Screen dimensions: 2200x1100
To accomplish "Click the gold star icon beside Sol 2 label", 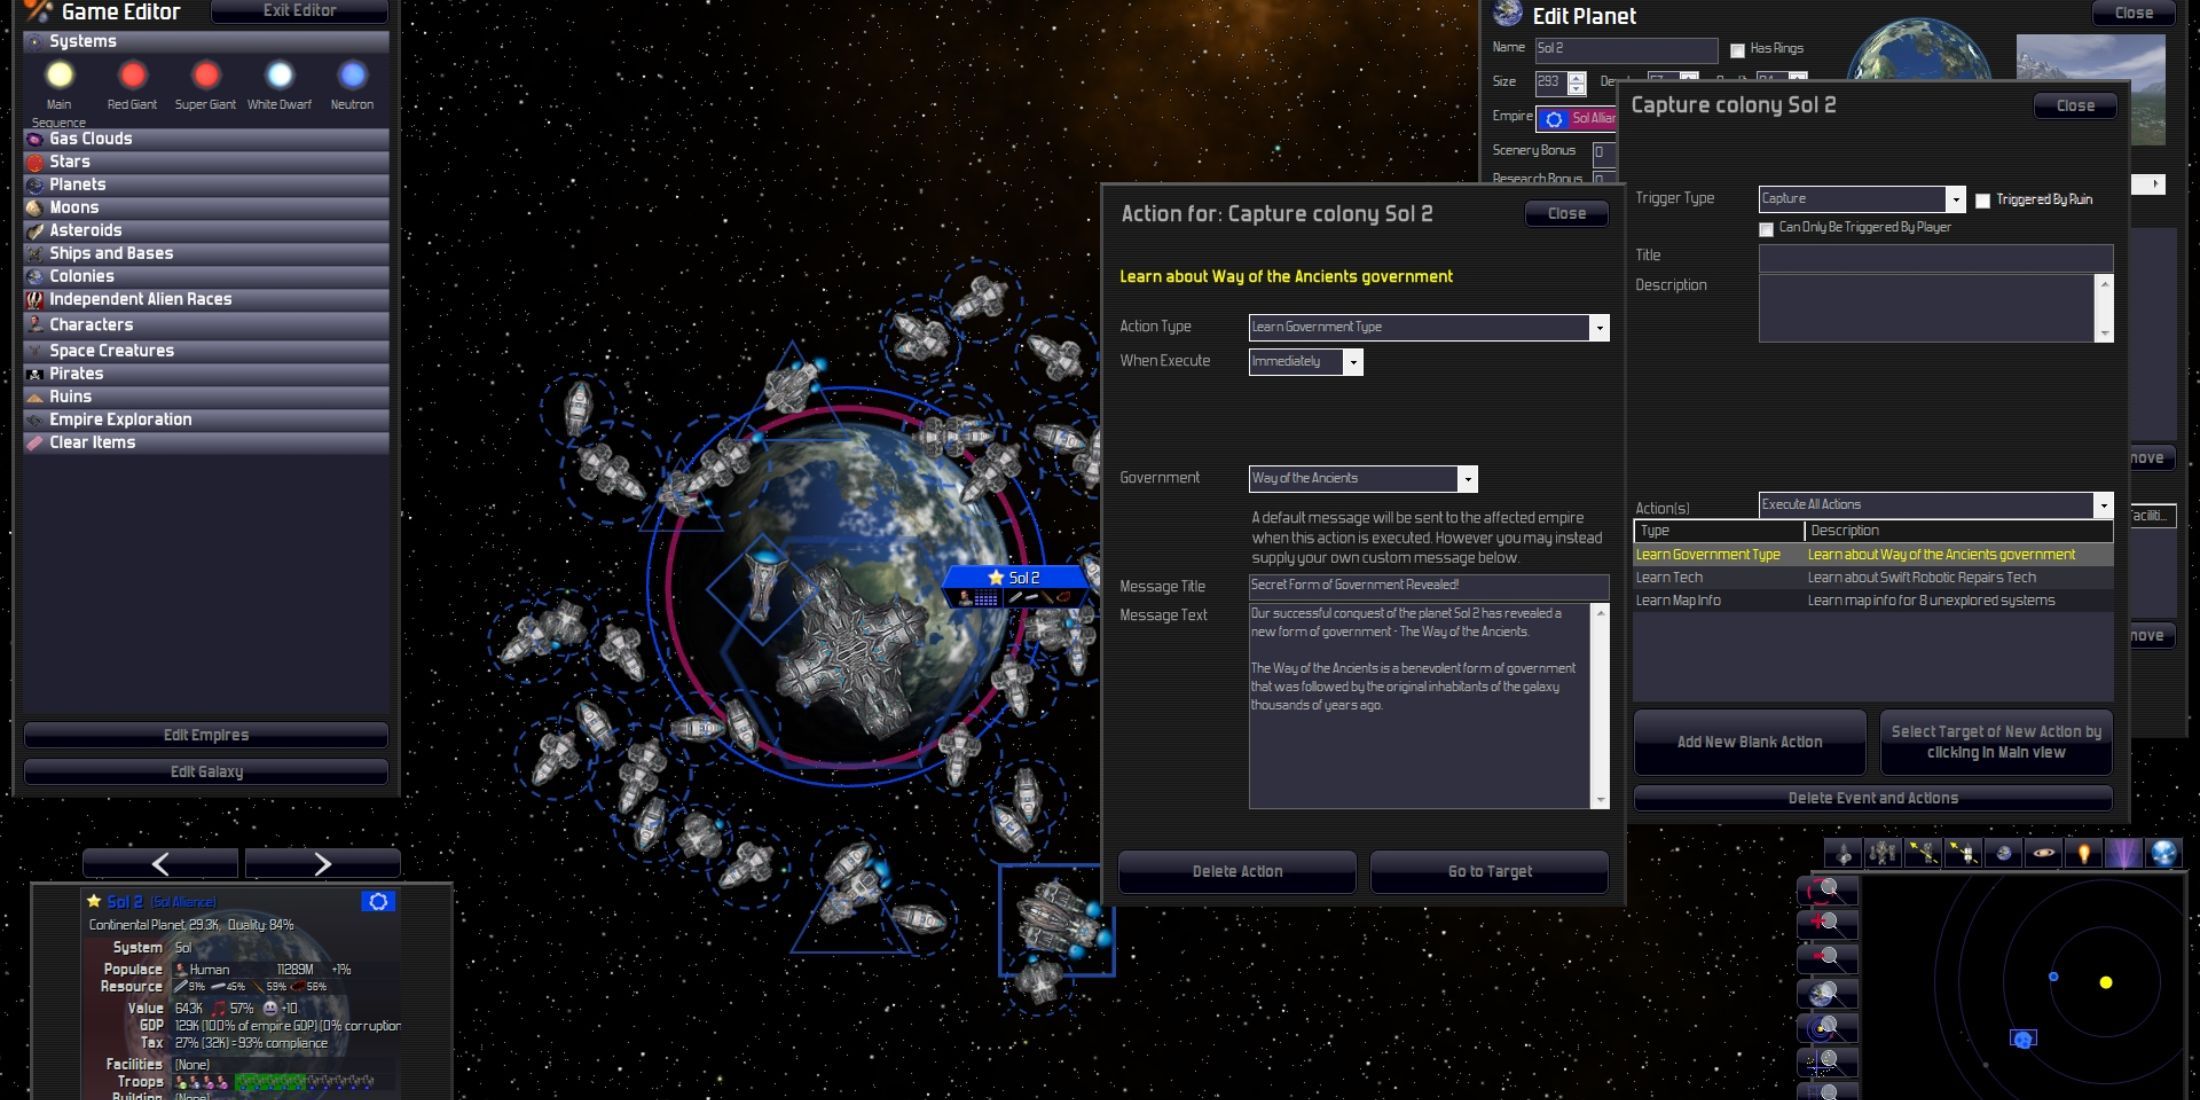I will (995, 577).
